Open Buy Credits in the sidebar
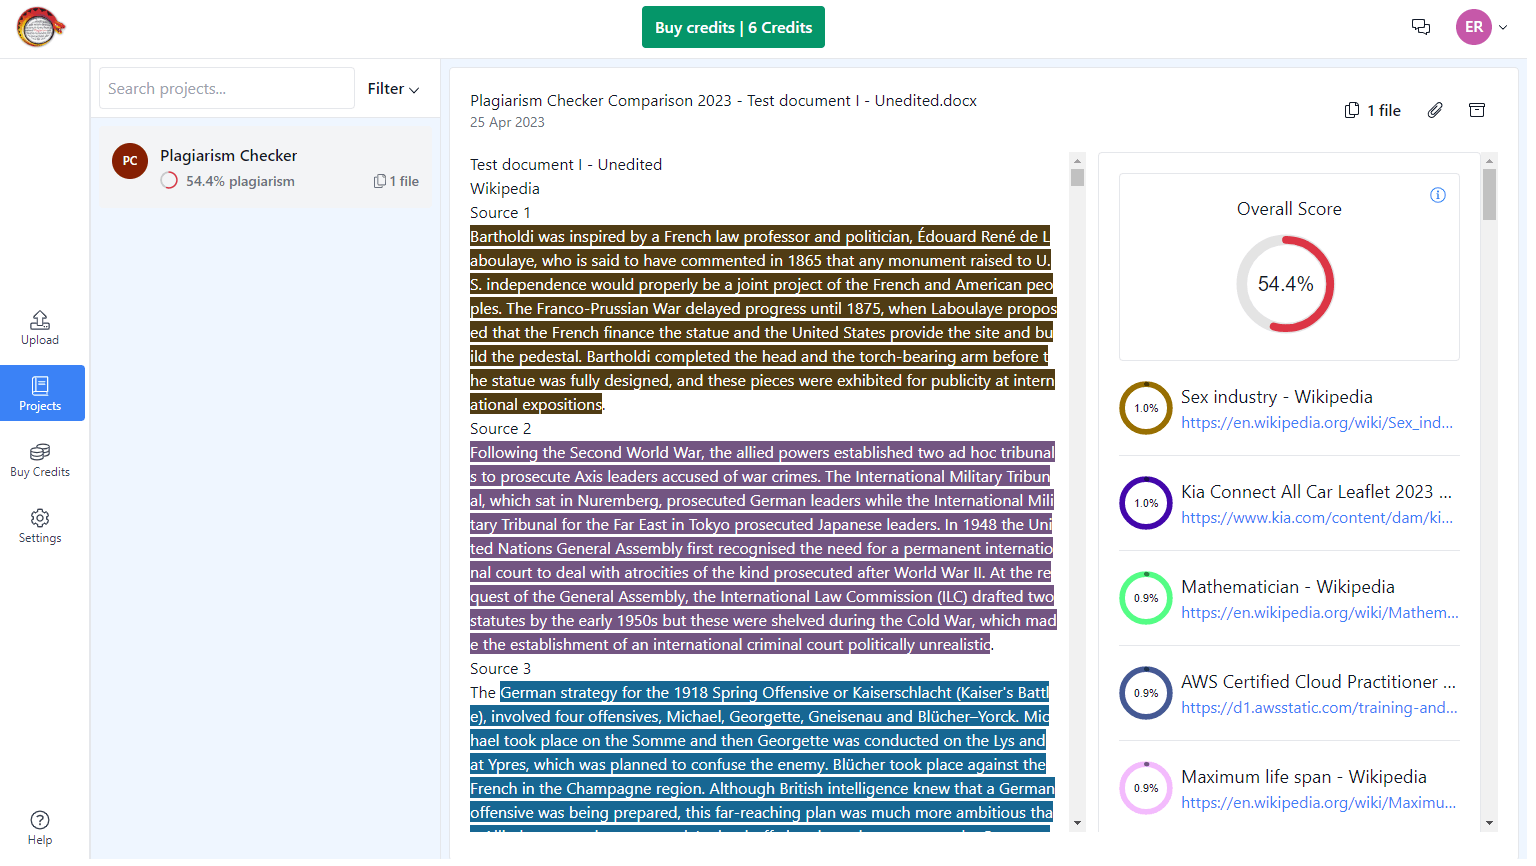Screen dimensions: 1536x866 click(40, 460)
